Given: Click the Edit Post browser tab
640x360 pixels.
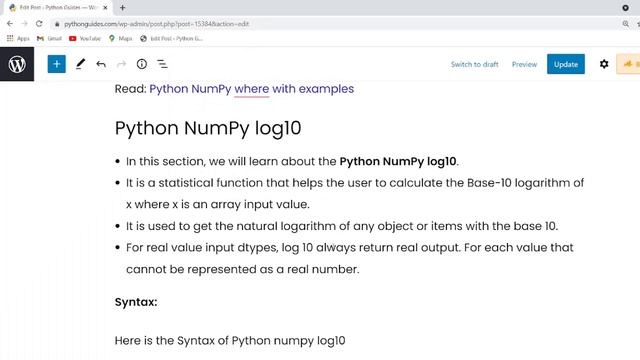Looking at the screenshot, I should pos(59,8).
